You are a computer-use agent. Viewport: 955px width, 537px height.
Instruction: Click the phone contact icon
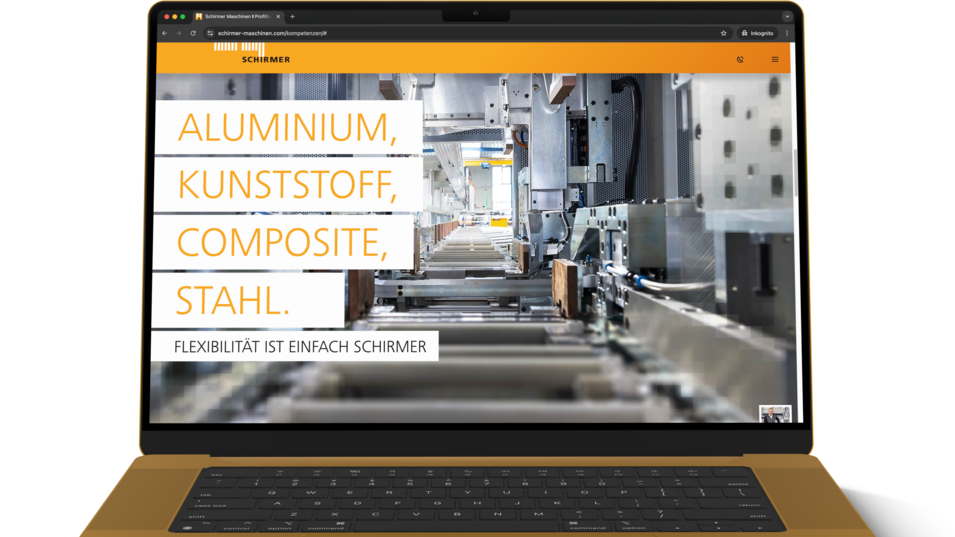[740, 60]
